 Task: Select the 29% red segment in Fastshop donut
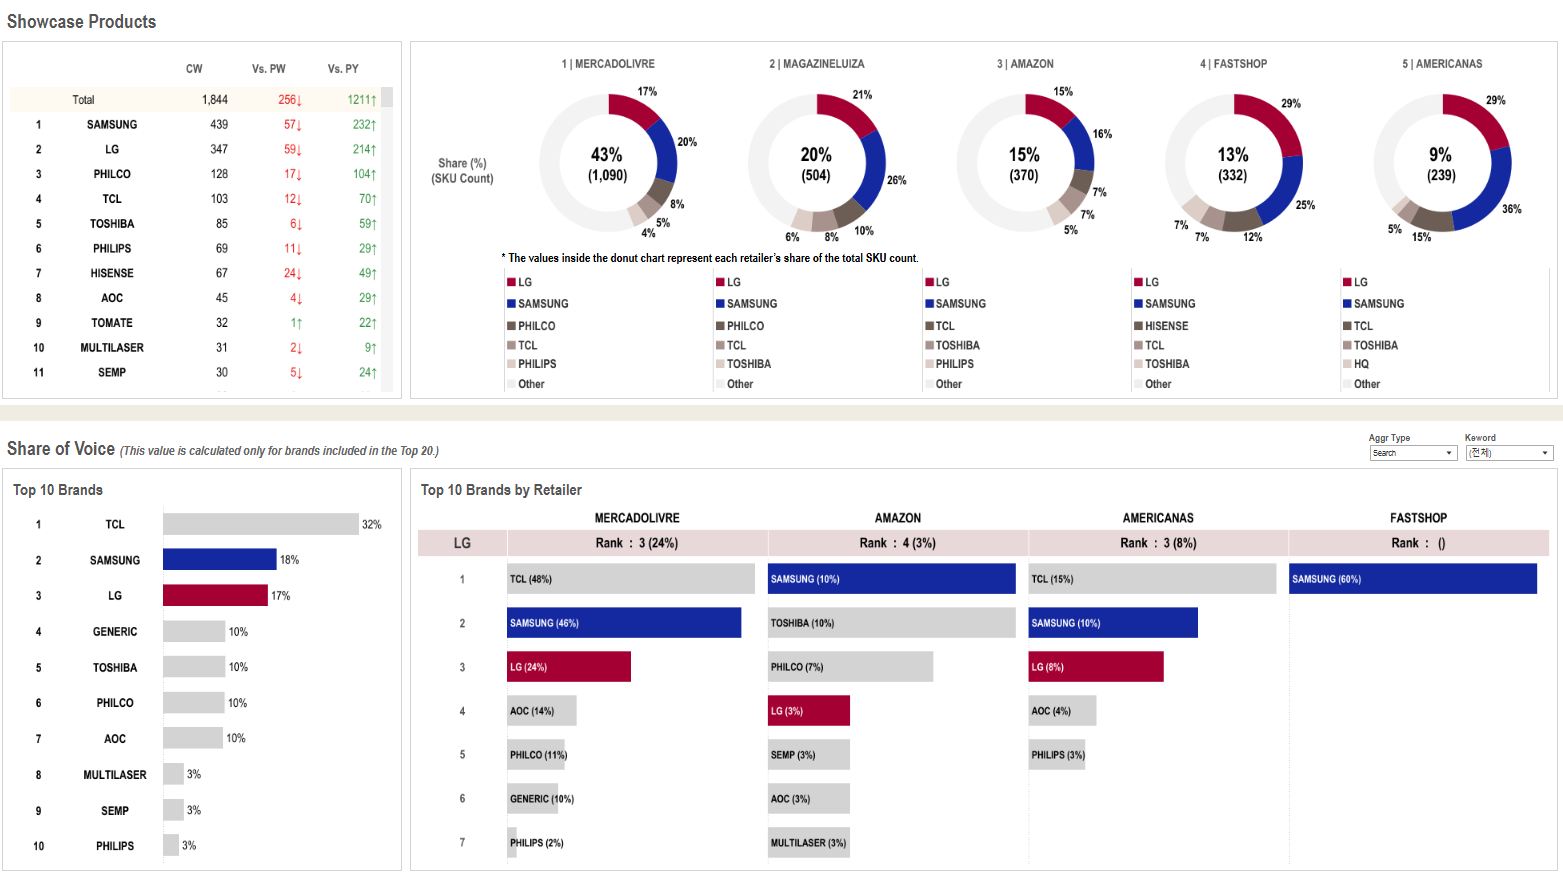tap(1272, 119)
